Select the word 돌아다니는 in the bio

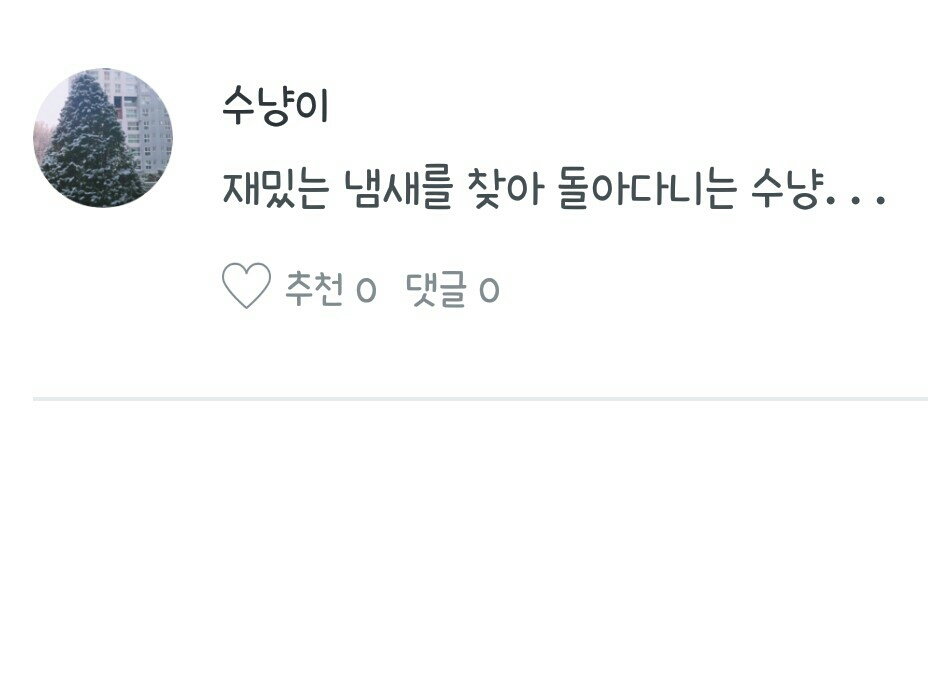(647, 189)
